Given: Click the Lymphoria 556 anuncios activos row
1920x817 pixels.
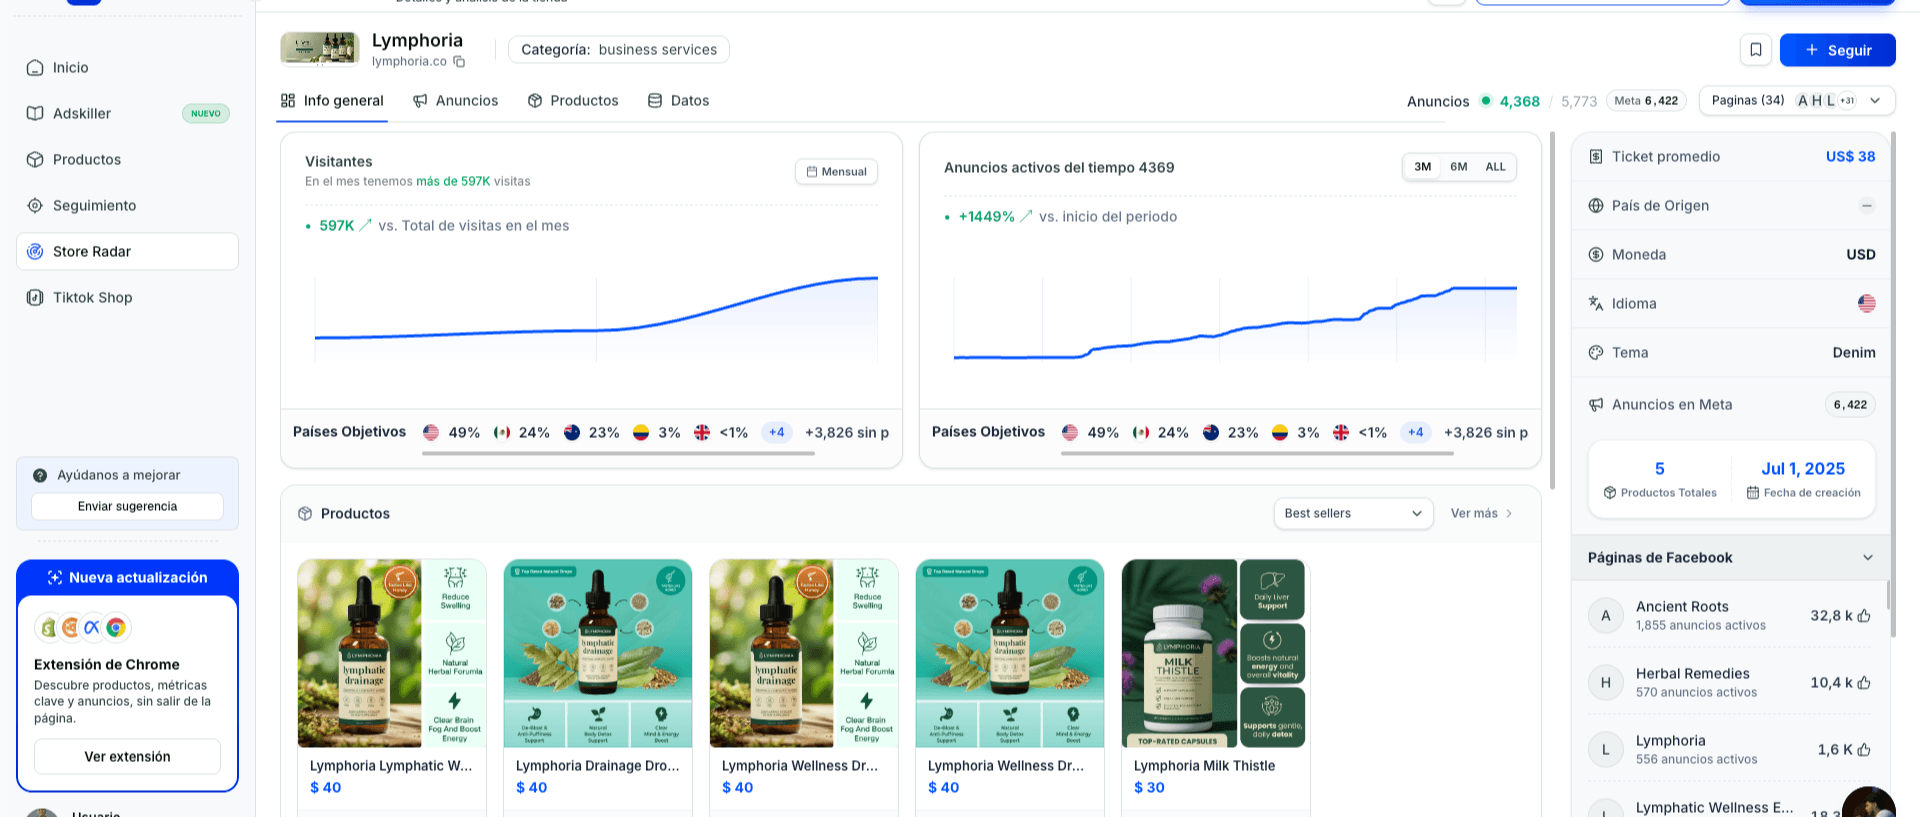Looking at the screenshot, I should tap(1731, 750).
